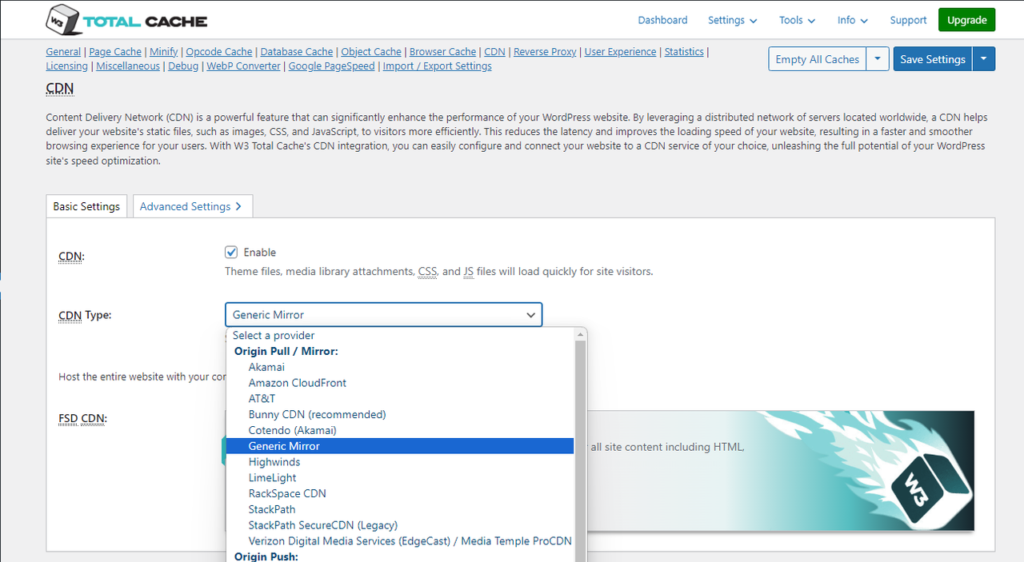The height and width of the screenshot is (562, 1024).
Task: Click the W3 Total Cache logo
Action: (125, 20)
